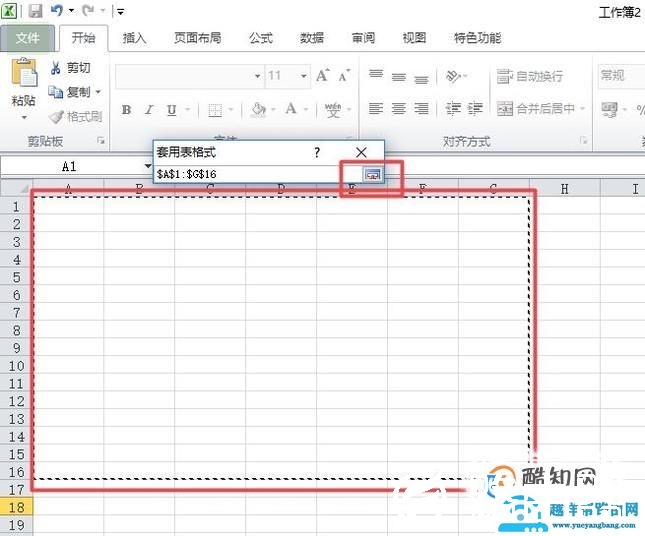Viewport: 645px width, 536px height.
Task: Open the 页面布局 tab
Action: pyautogui.click(x=197, y=38)
